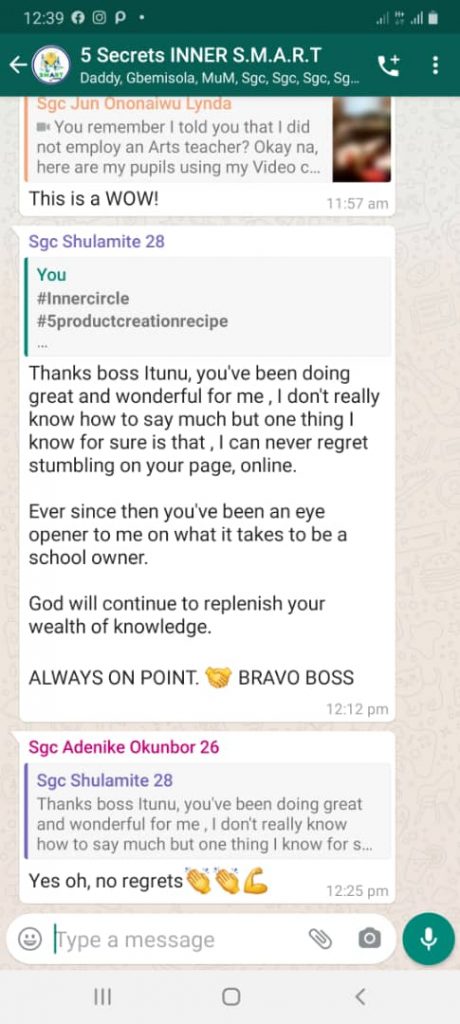This screenshot has height=1024, width=460.
Task: Open the emoji picker
Action: [29, 939]
